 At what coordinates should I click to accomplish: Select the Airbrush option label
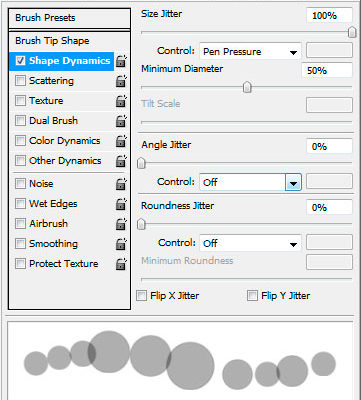[x=49, y=224]
